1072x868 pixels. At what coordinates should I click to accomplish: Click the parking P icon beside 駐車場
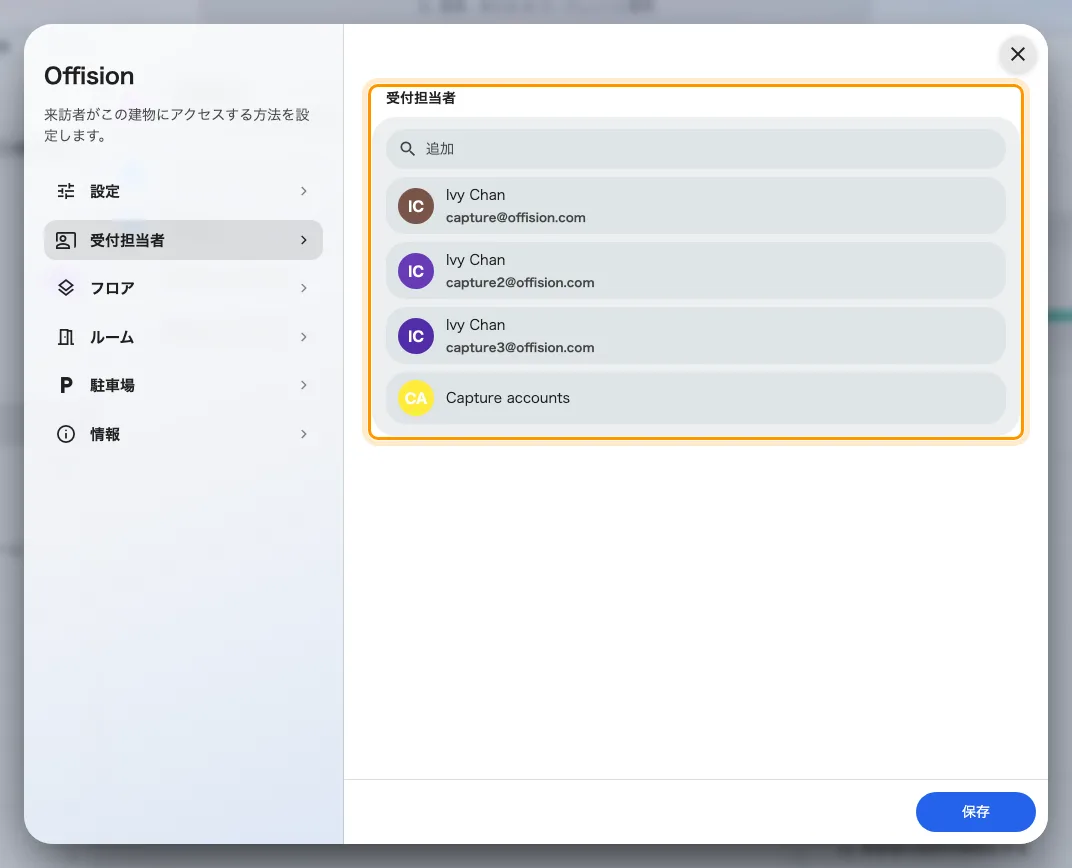66,385
